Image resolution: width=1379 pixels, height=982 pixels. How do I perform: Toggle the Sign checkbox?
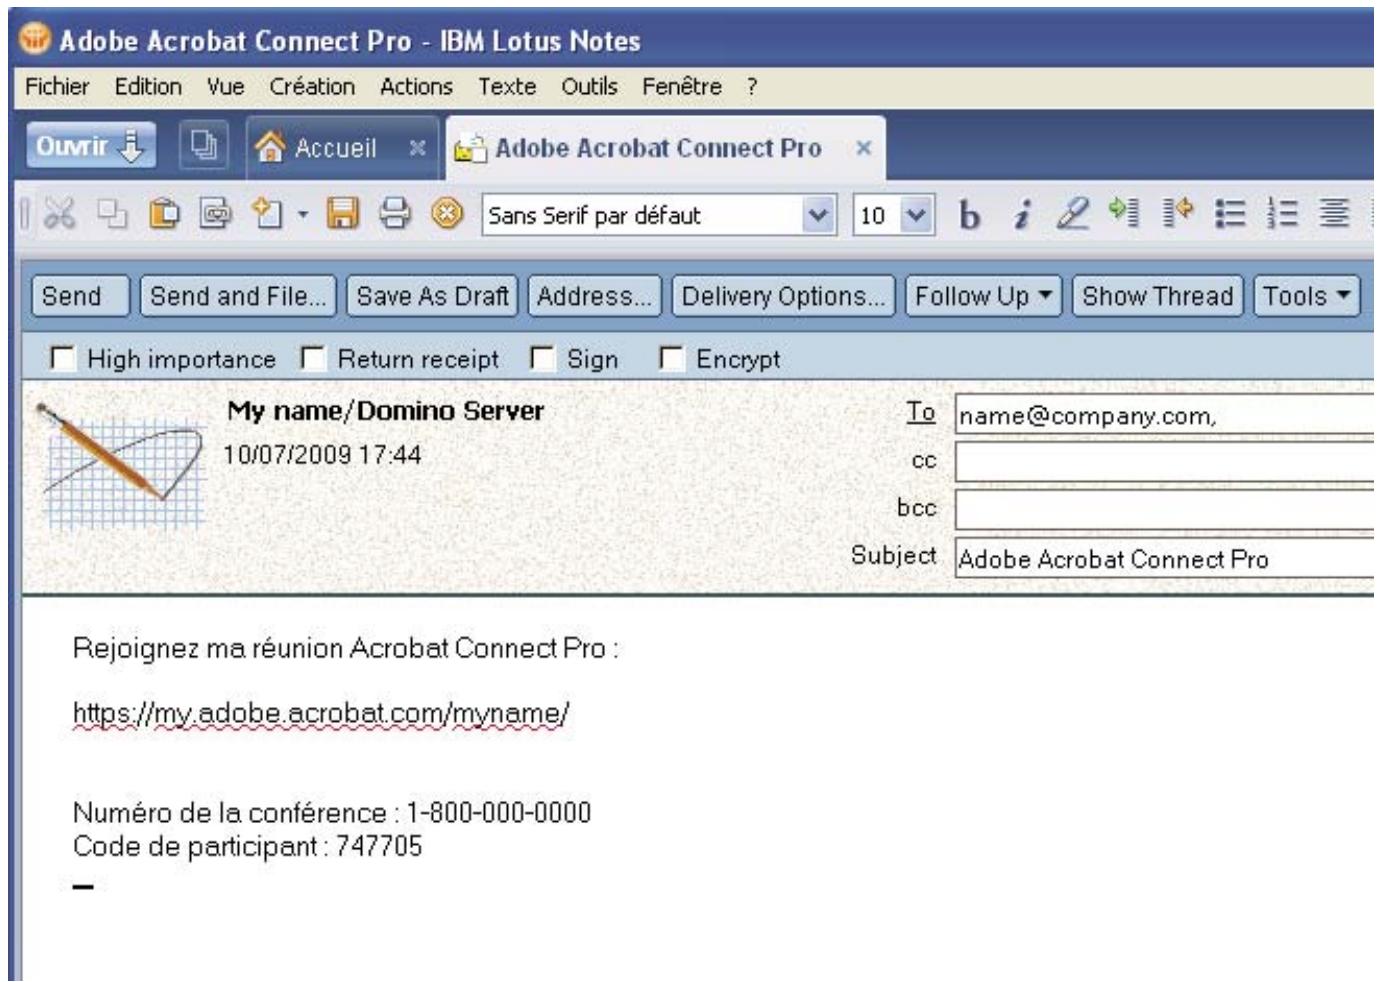pos(541,357)
